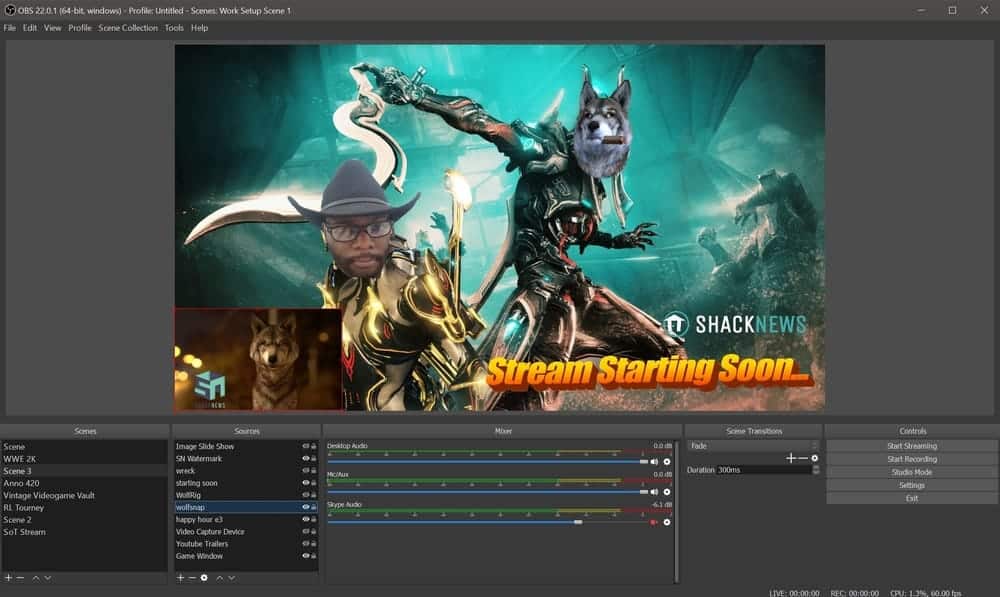Hide the happy hour e3 source
This screenshot has height=597, width=1000.
tap(305, 519)
